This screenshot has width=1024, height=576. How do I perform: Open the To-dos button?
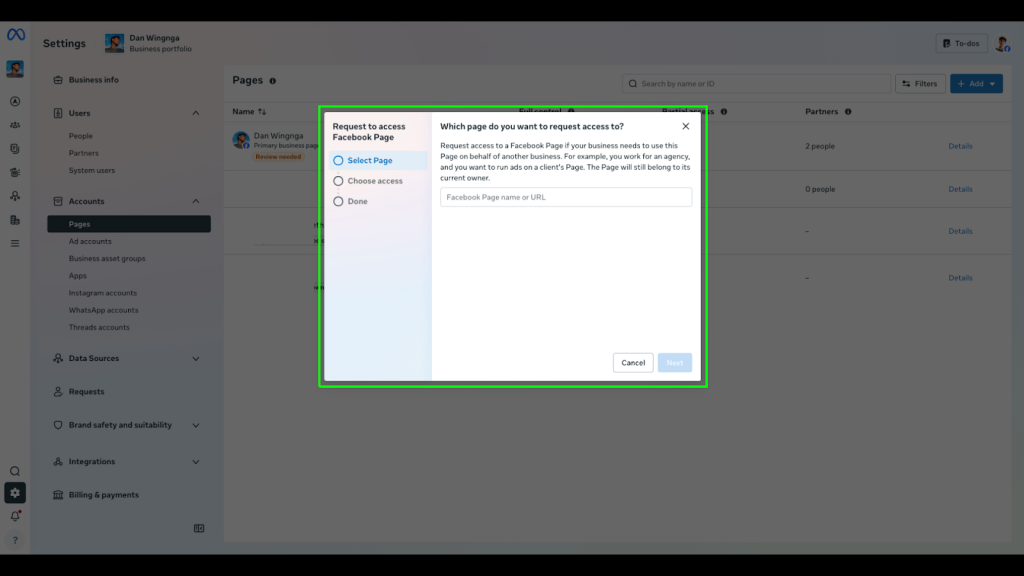coord(961,44)
